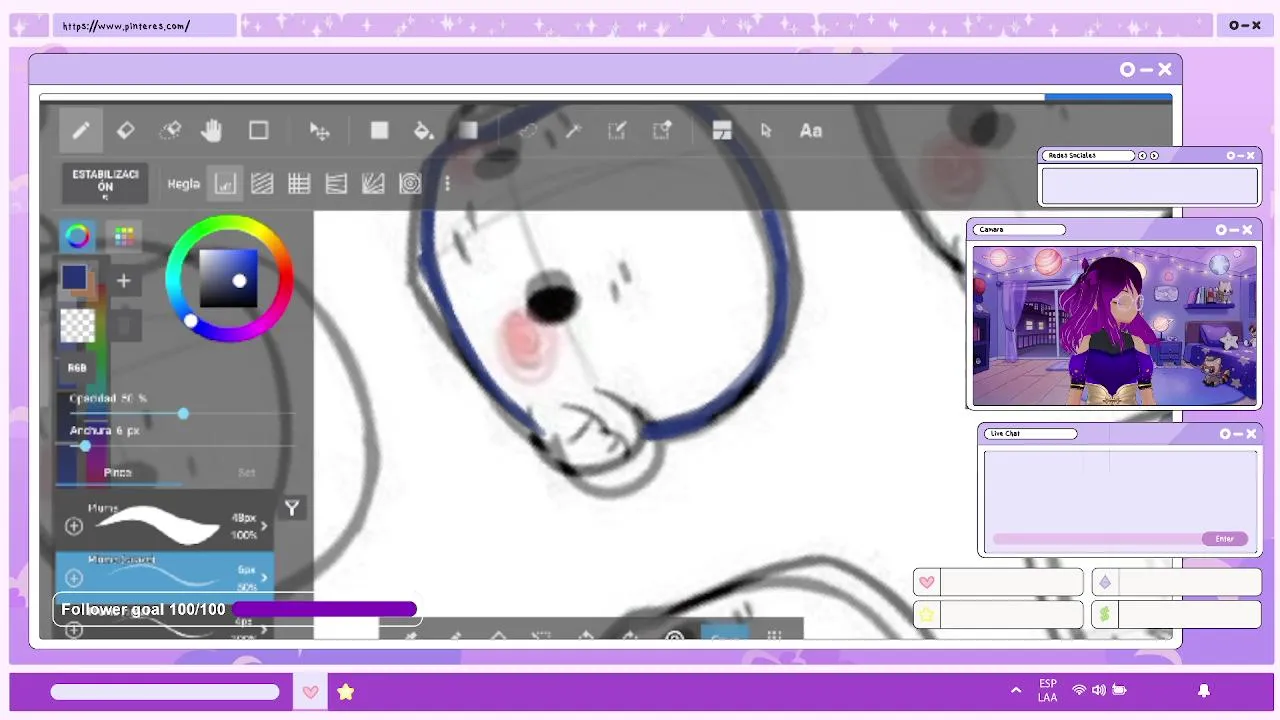Click the pink heart alert box icon
The height and width of the screenshot is (720, 1280).
point(927,582)
